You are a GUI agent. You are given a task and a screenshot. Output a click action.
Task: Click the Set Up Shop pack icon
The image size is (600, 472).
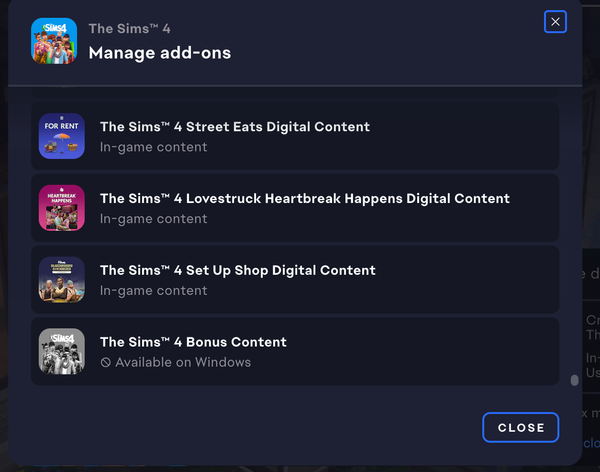(x=61, y=280)
